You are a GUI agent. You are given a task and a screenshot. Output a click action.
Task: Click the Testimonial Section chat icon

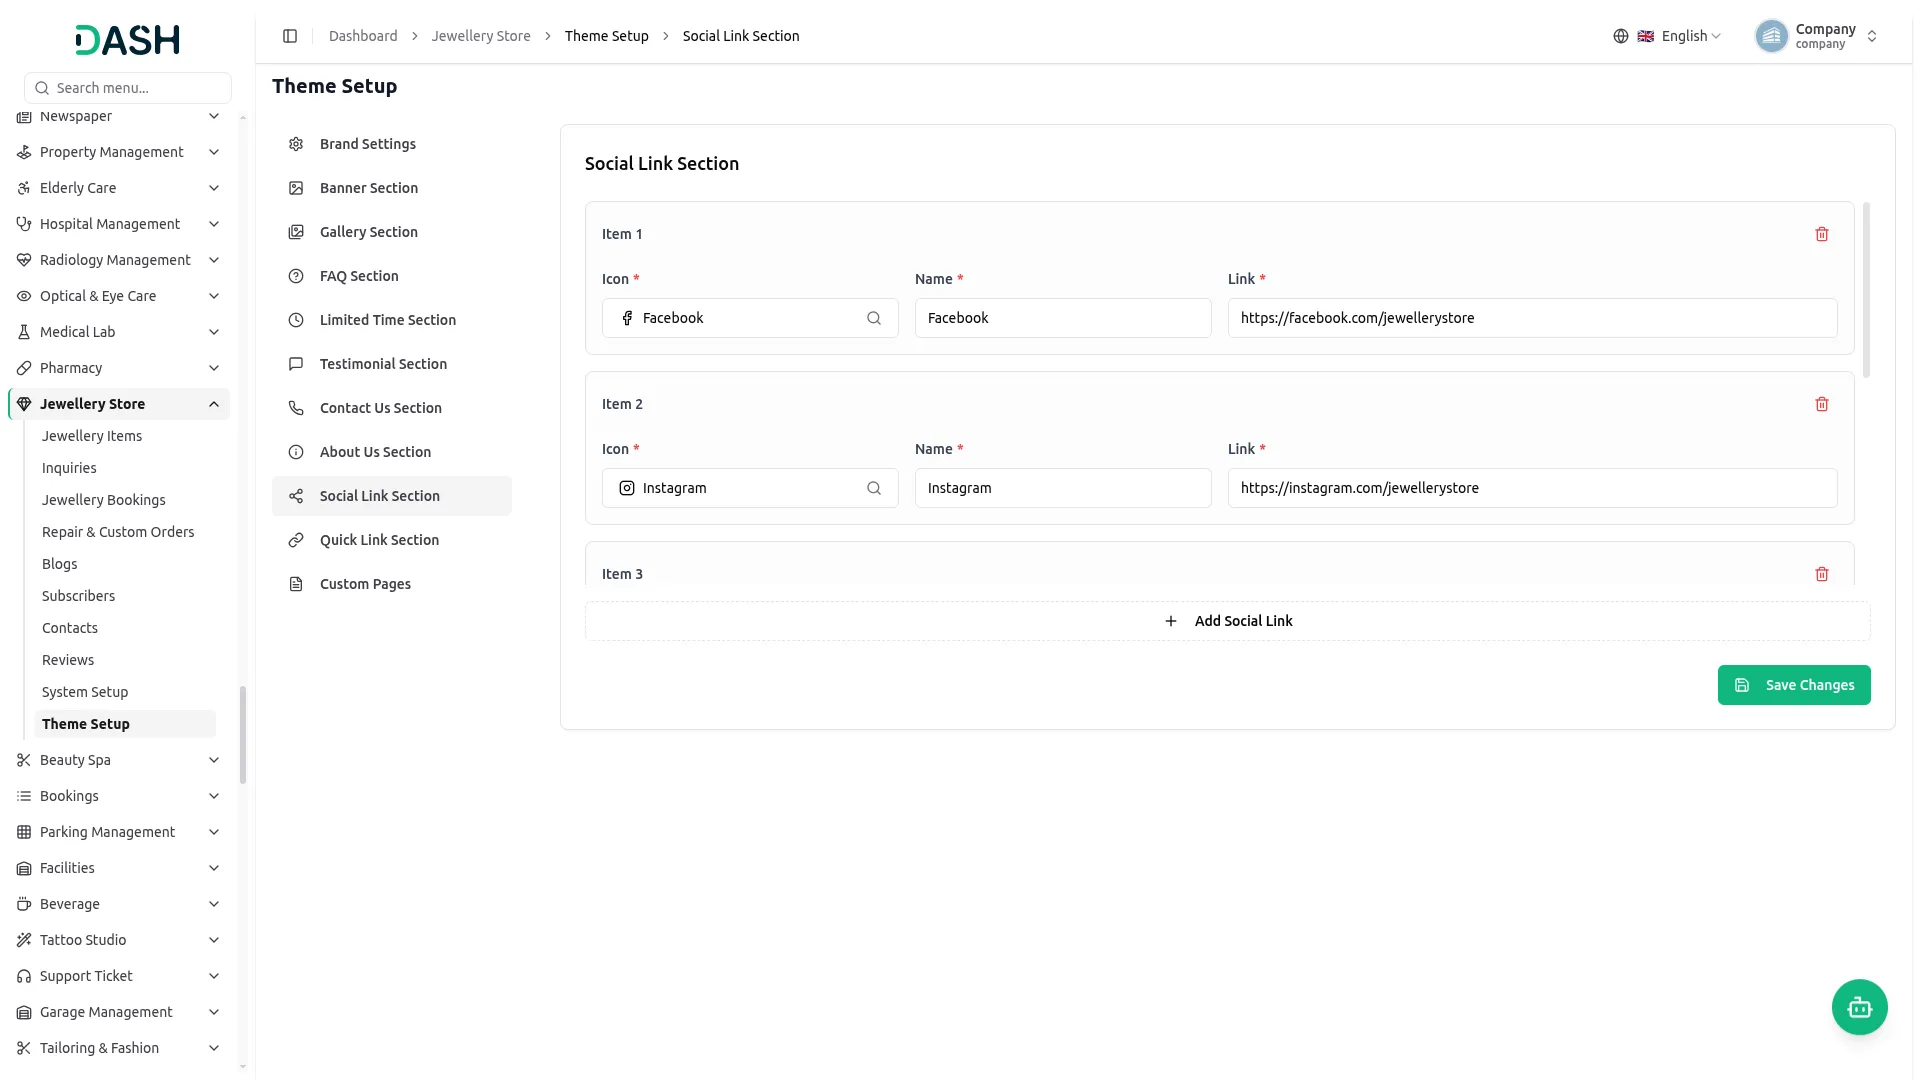(x=296, y=364)
